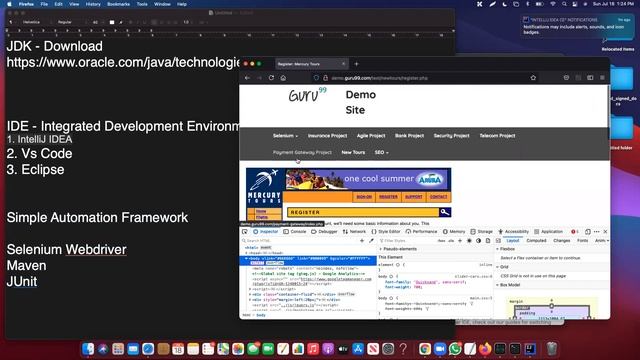
Task: Click the Firefox URL address bar
Action: coord(424,78)
